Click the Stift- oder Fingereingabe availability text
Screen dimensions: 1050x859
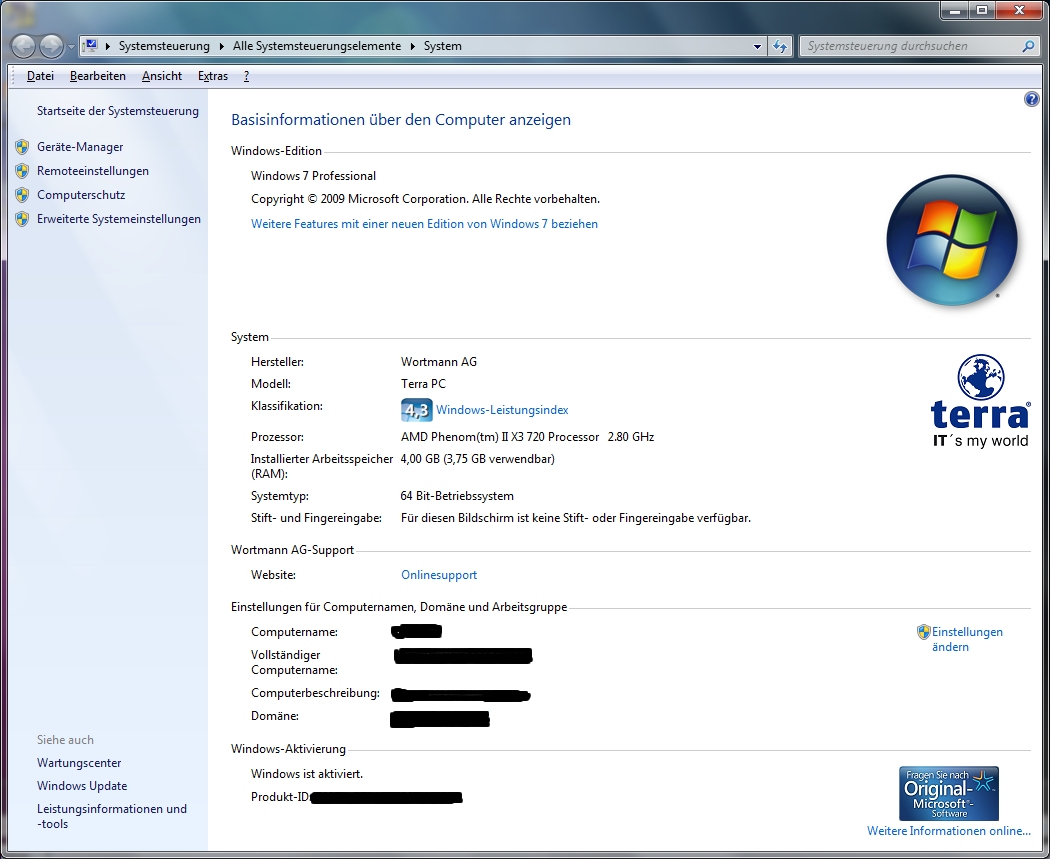[x=576, y=518]
